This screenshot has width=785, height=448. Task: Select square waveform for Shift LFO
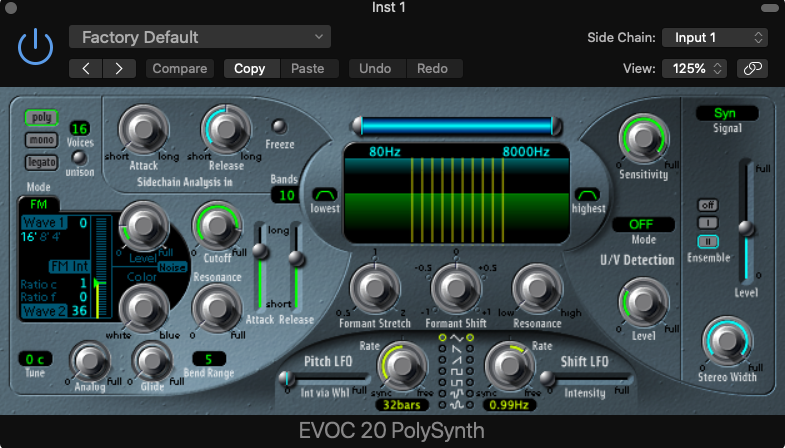click(470, 371)
